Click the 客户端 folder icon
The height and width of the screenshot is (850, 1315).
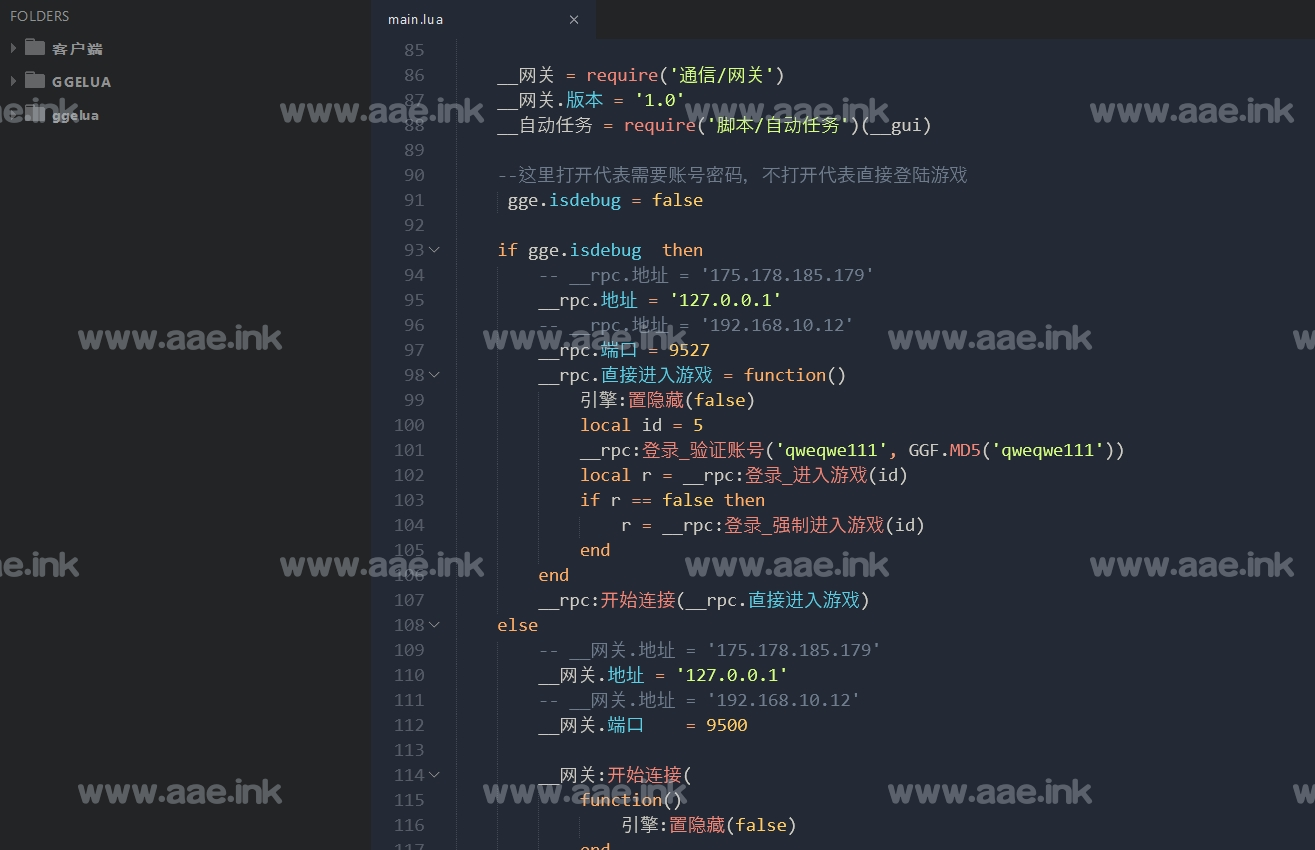[x=36, y=48]
